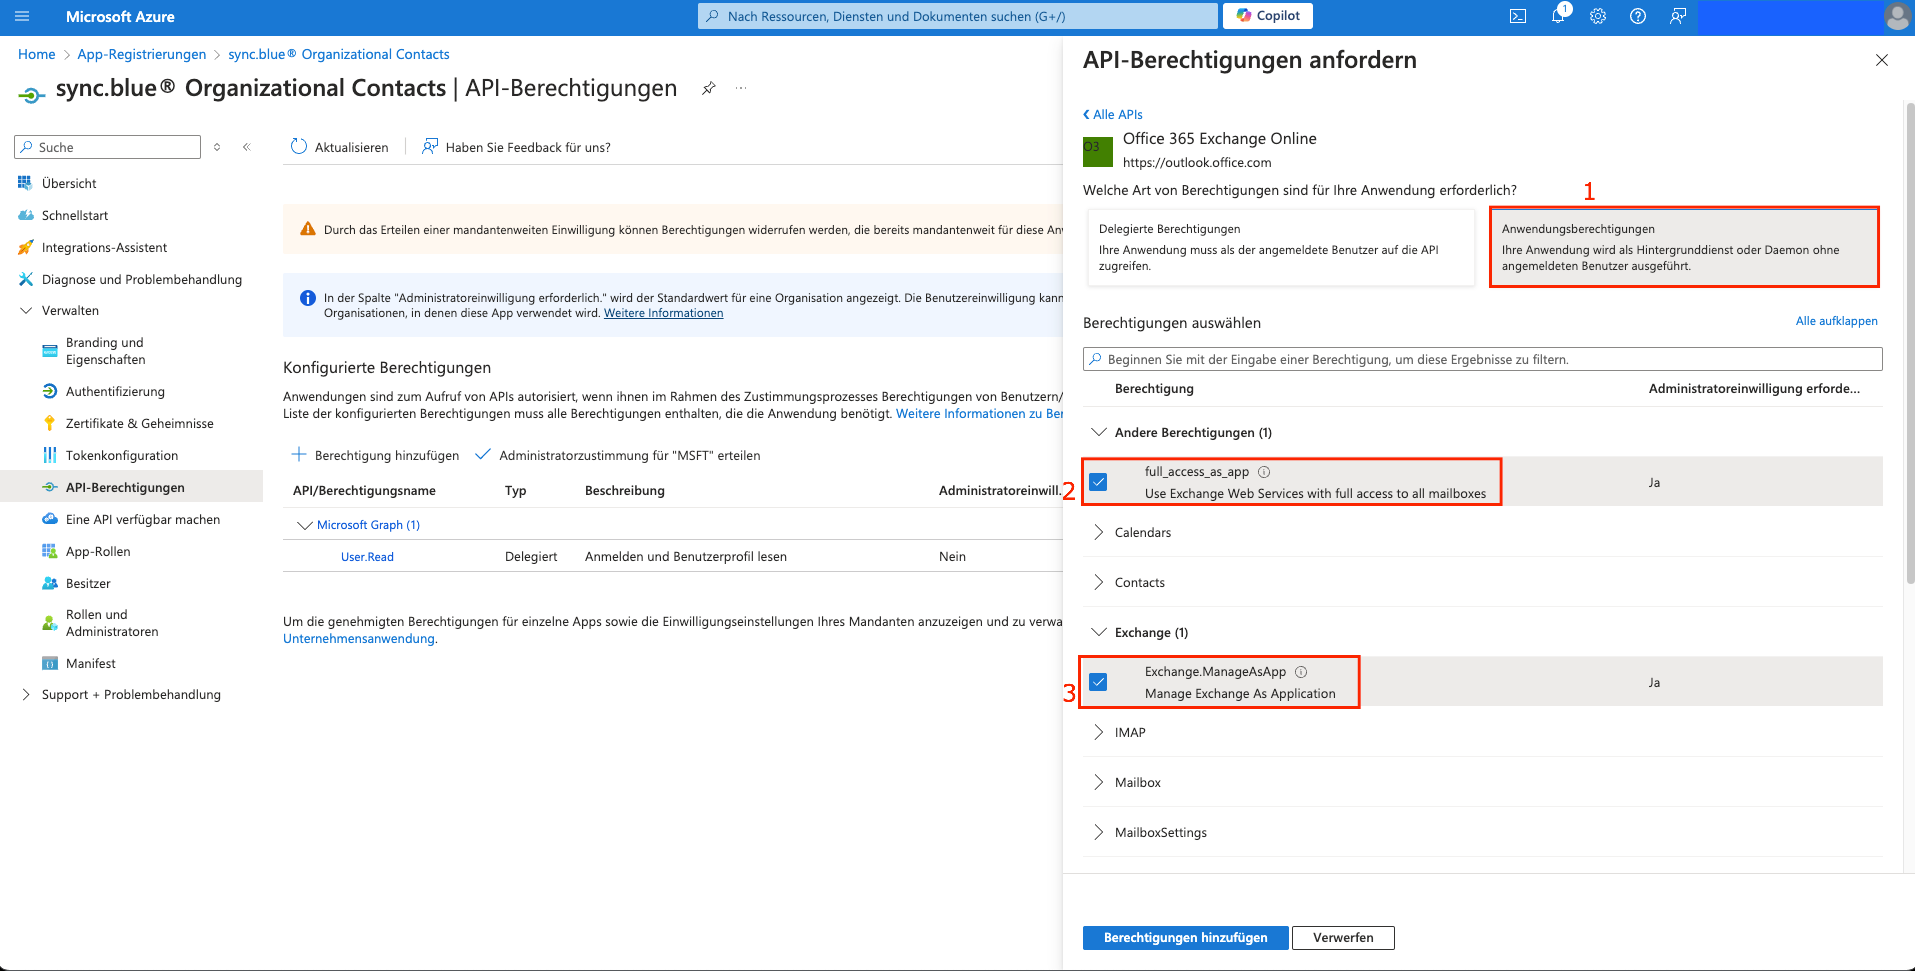Uncheck the full_access_as_app checkbox

tap(1098, 482)
